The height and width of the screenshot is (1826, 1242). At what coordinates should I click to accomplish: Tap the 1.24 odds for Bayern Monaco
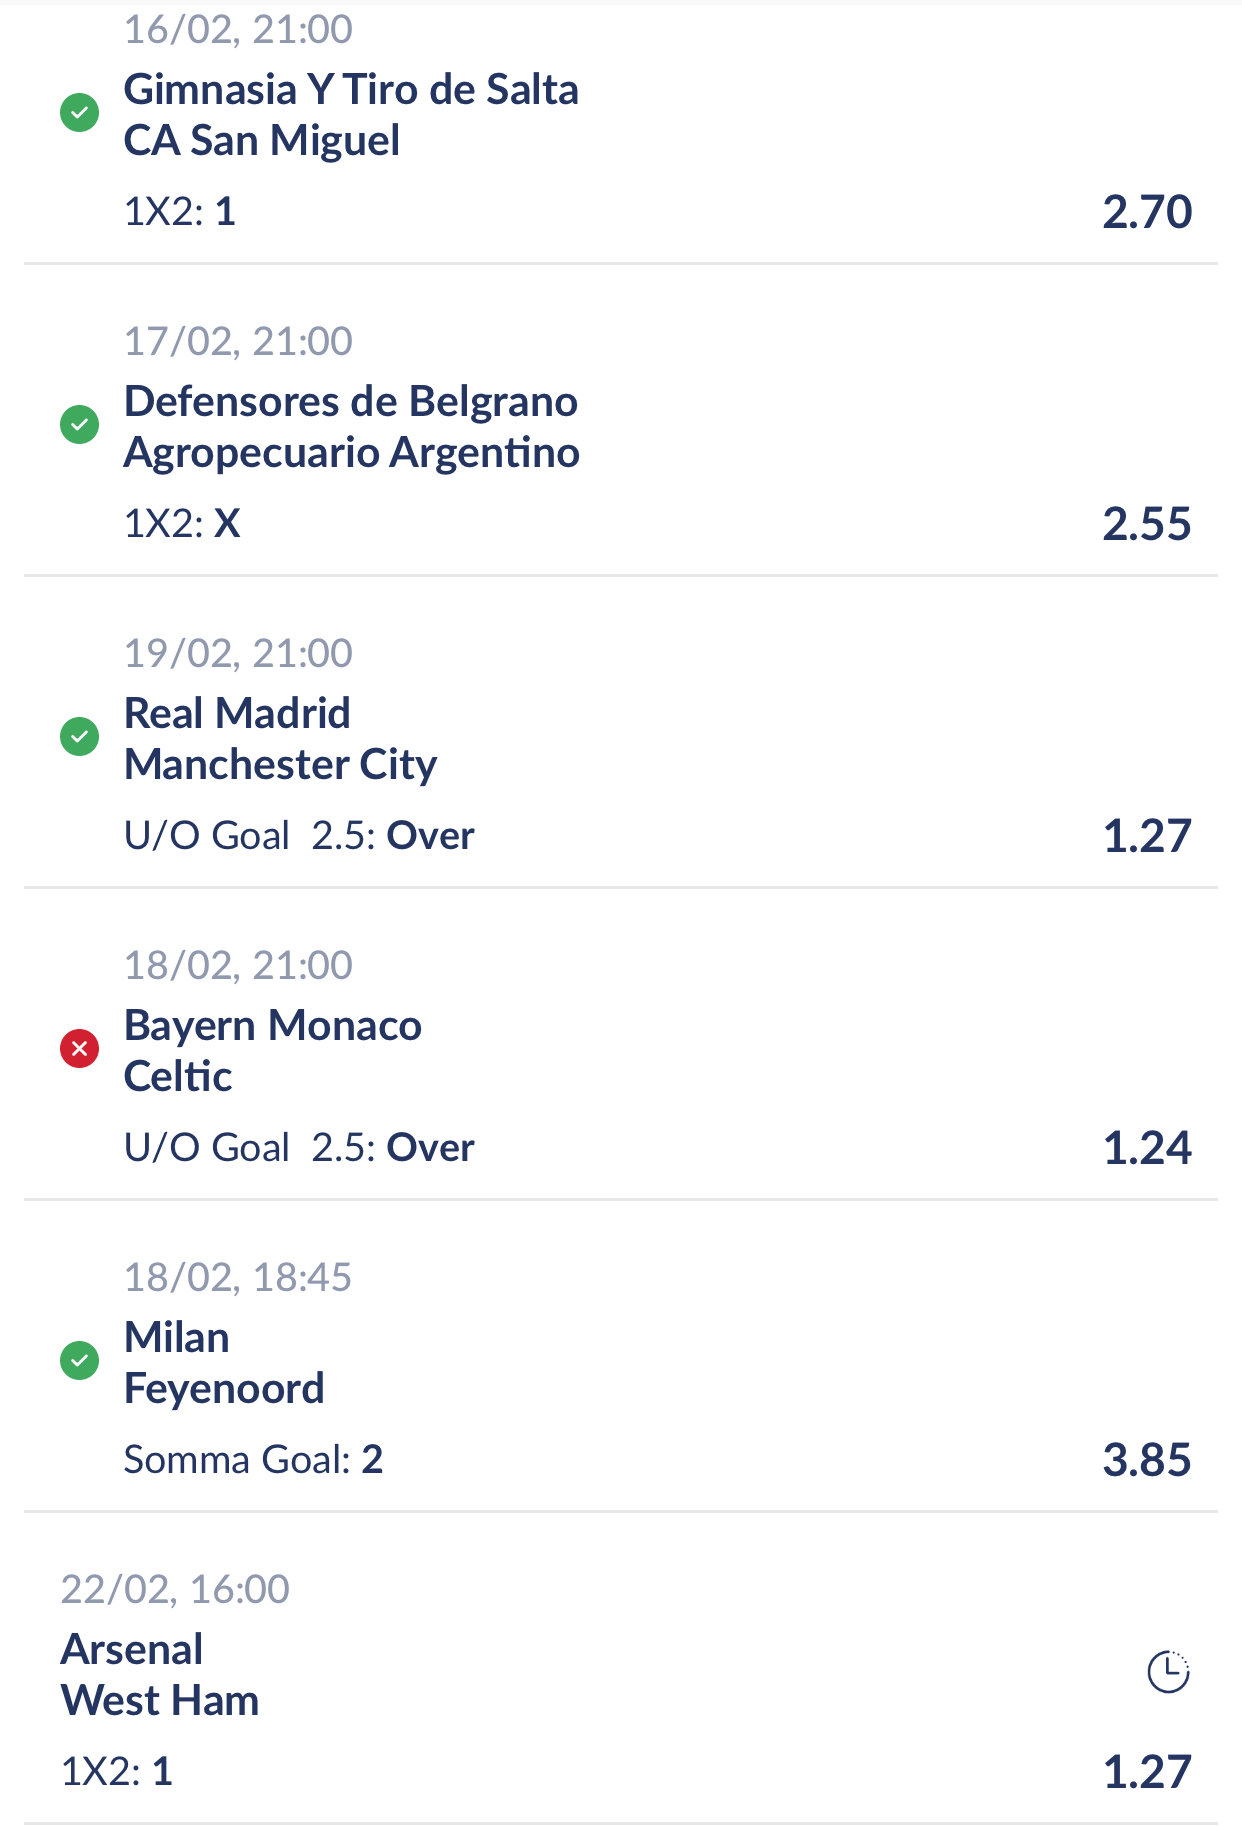pos(1147,1148)
